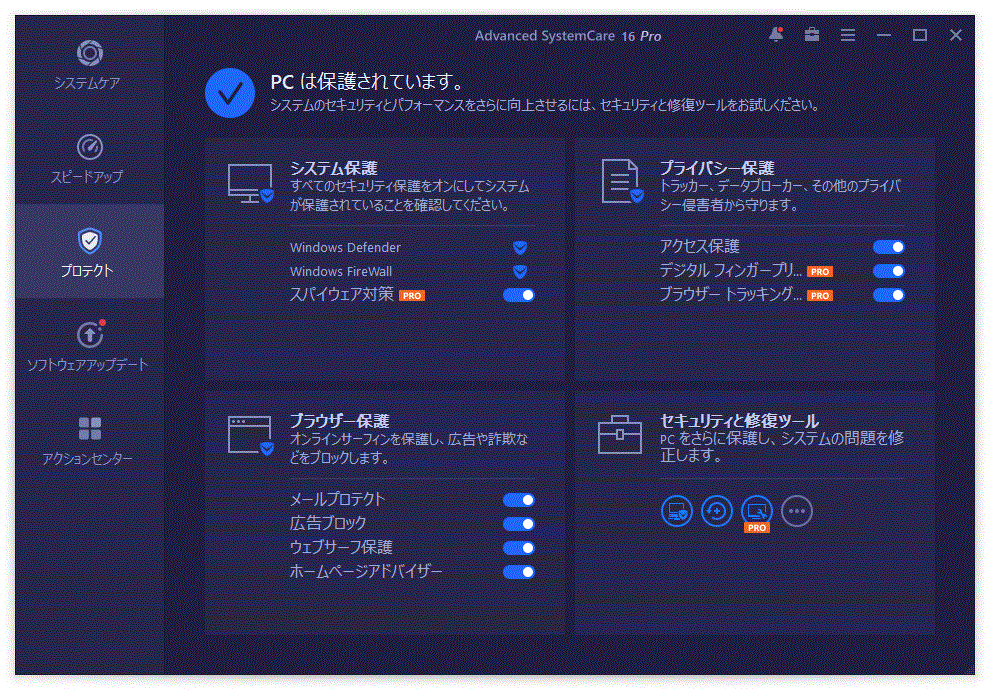Toggle アクセス保護 switch
Viewport: 990px width, 690px height.
[x=888, y=247]
